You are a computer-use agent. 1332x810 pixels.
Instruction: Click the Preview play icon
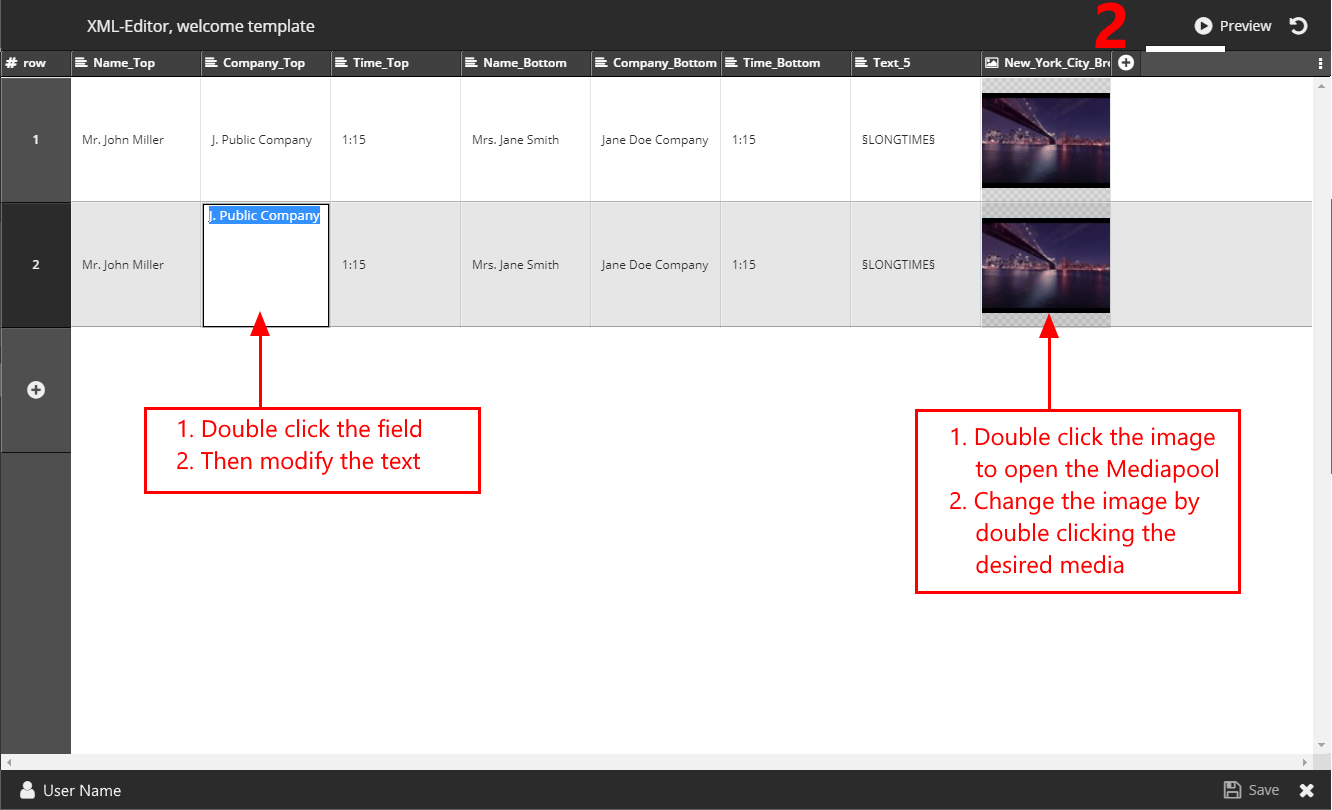(1203, 26)
